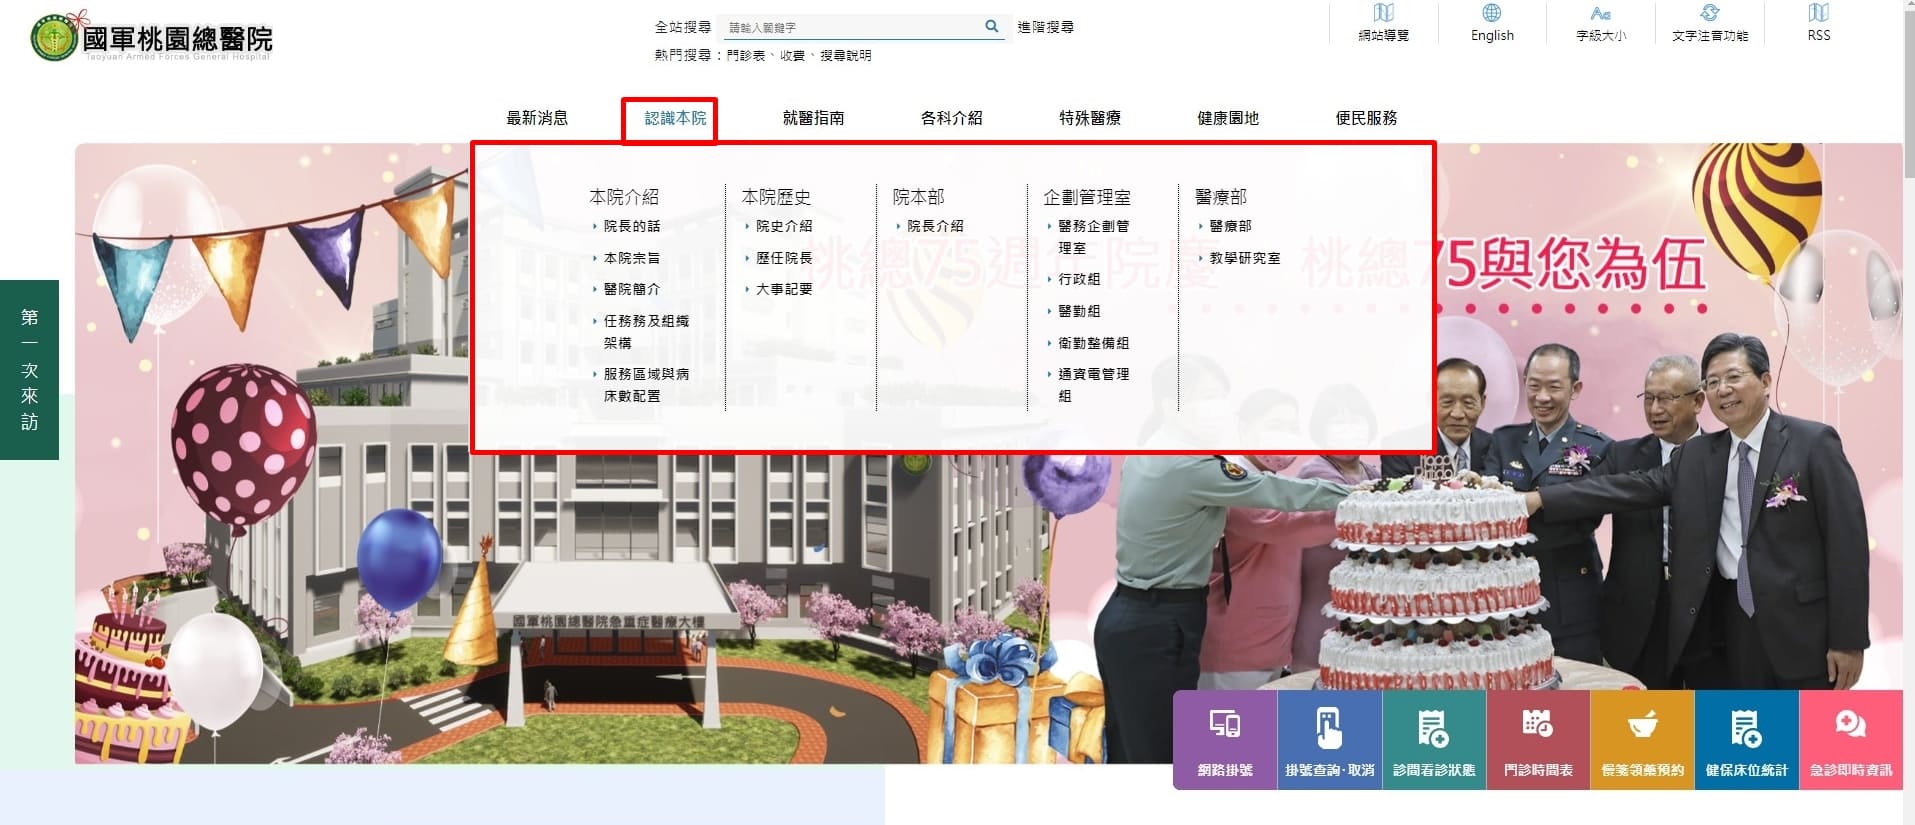Open 掛號查詢·取消 registration query tile

[1329, 739]
